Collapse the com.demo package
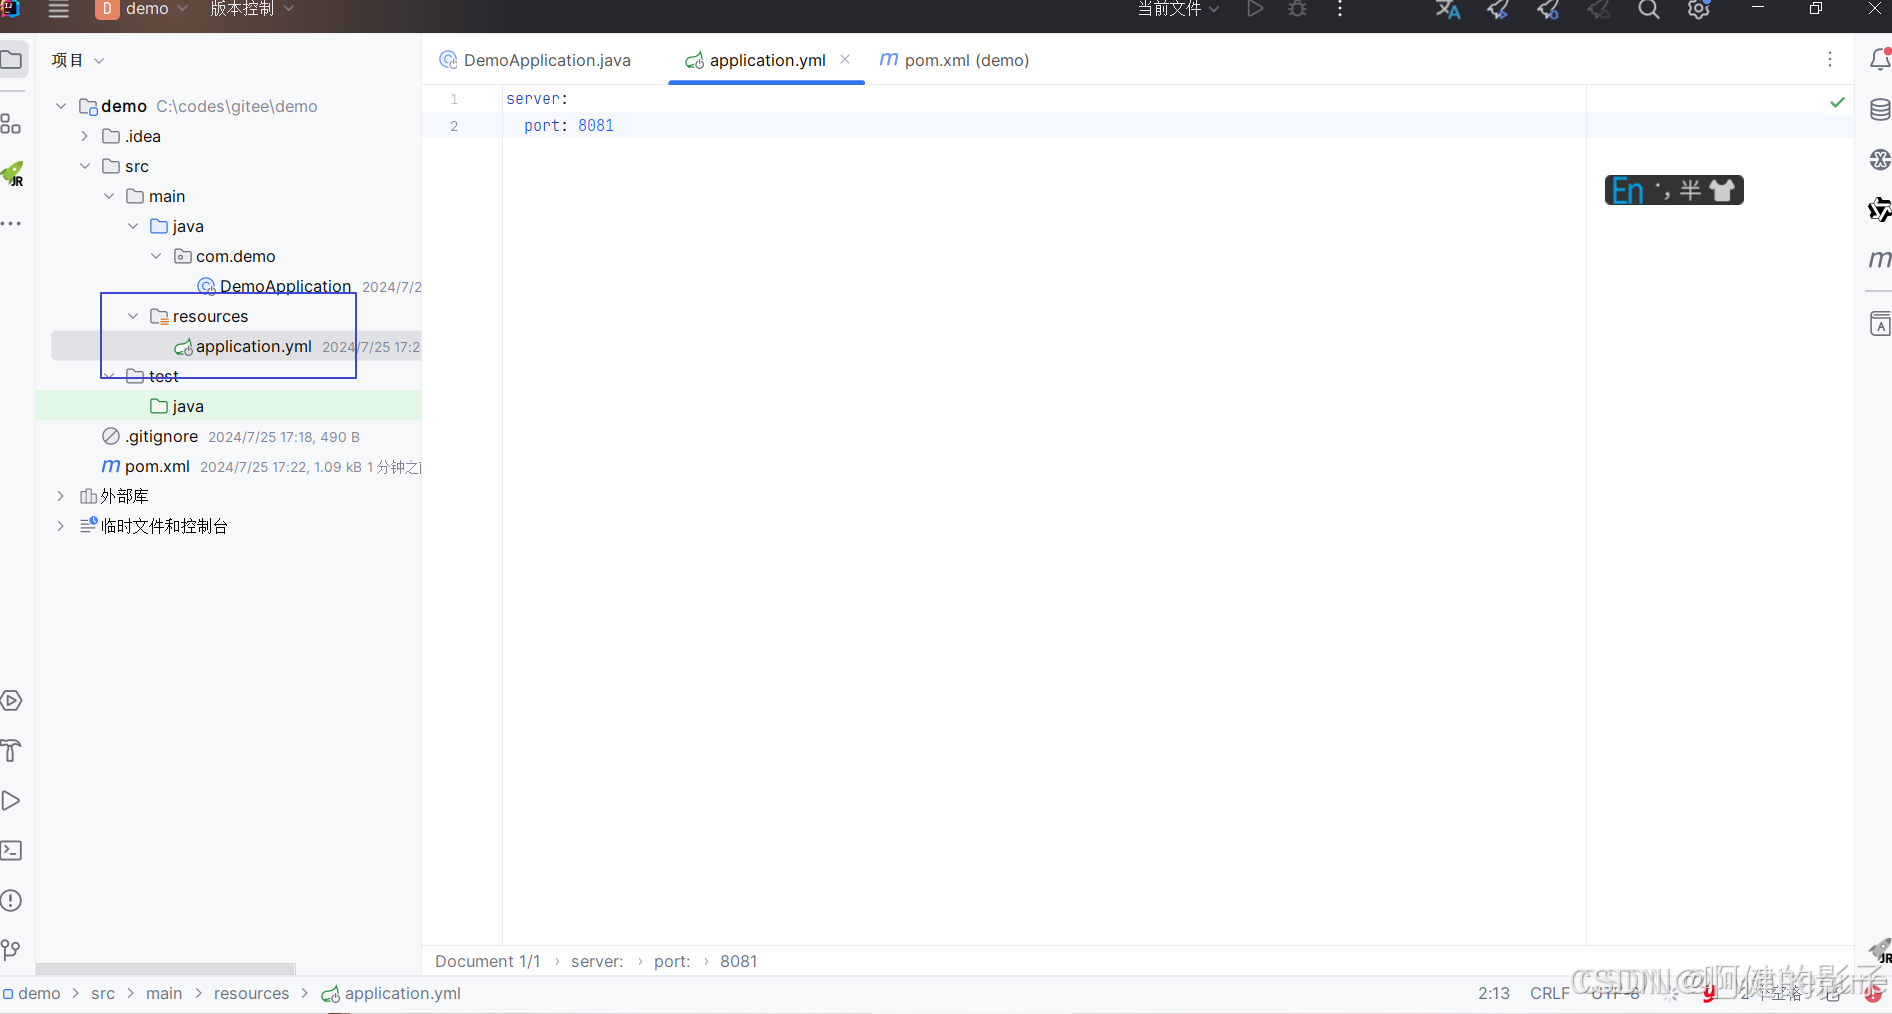Viewport: 1892px width, 1014px height. click(156, 256)
